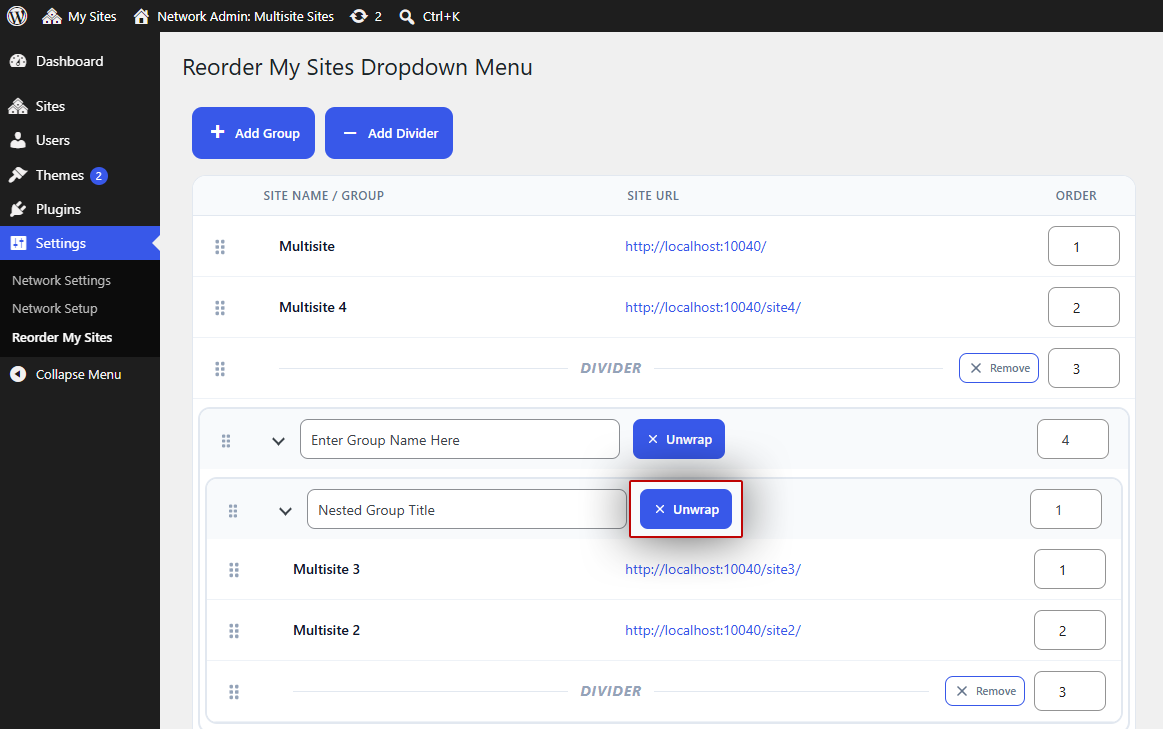Click the Multisite 3 site name

[326, 569]
